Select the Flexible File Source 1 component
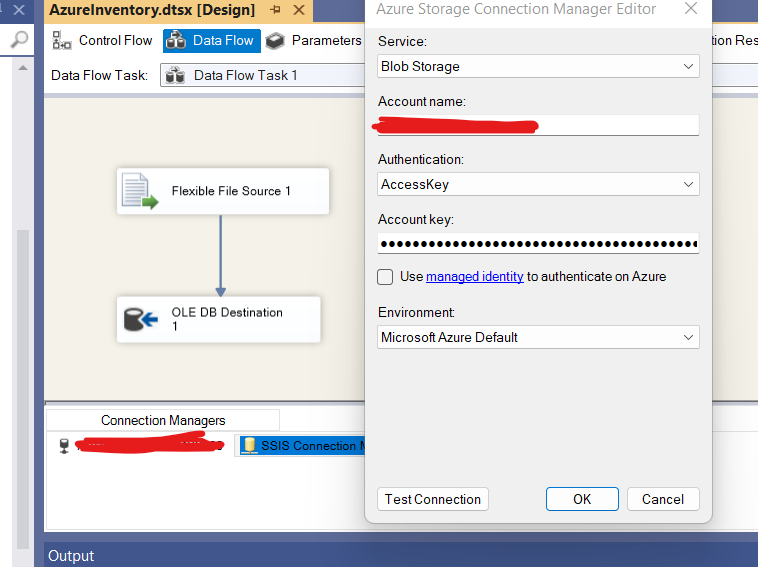The width and height of the screenshot is (758, 567). (223, 191)
